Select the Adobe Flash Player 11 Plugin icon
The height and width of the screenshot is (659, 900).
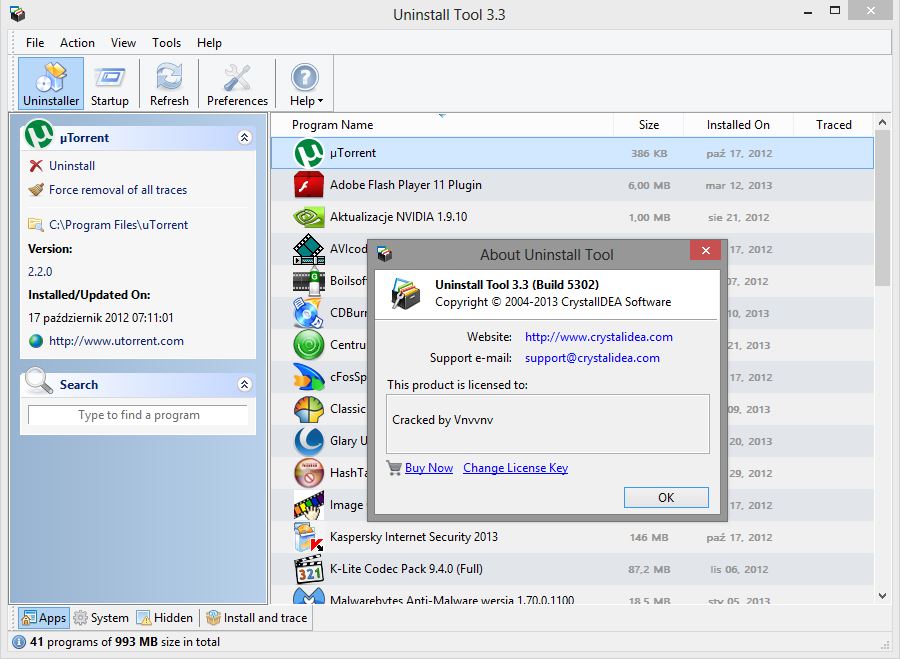pyautogui.click(x=309, y=185)
